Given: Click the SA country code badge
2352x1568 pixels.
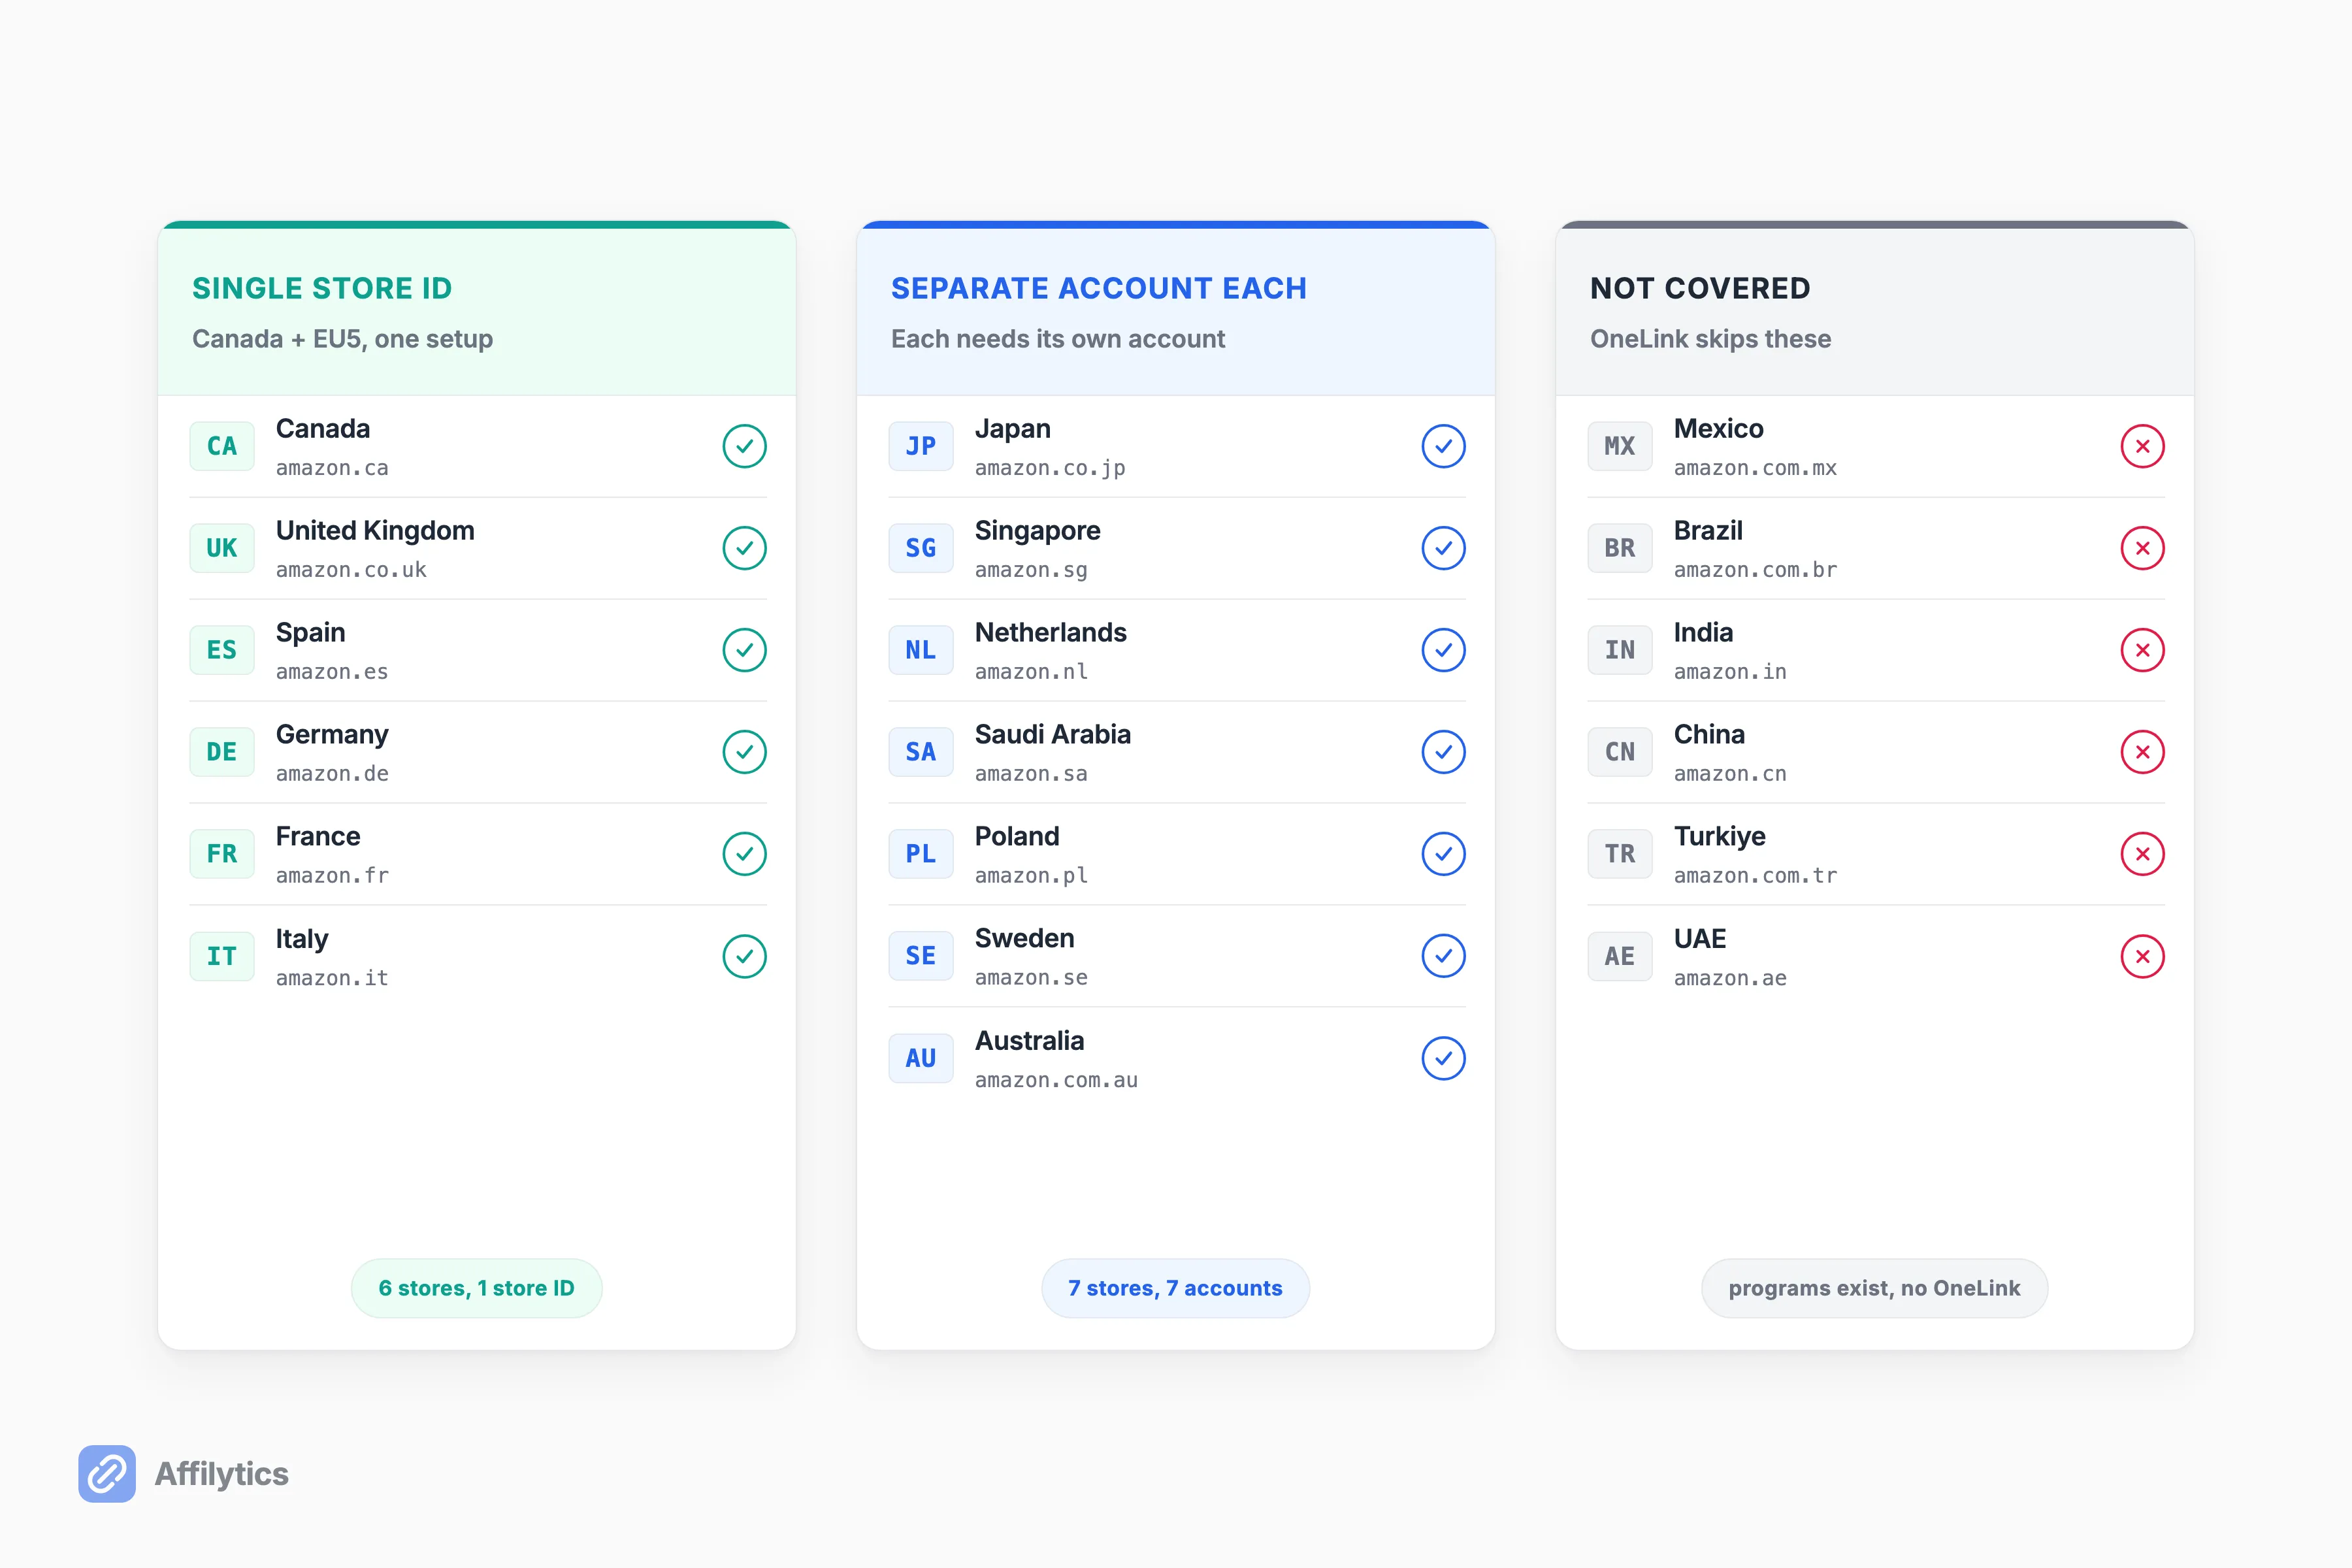Looking at the screenshot, I should [921, 752].
